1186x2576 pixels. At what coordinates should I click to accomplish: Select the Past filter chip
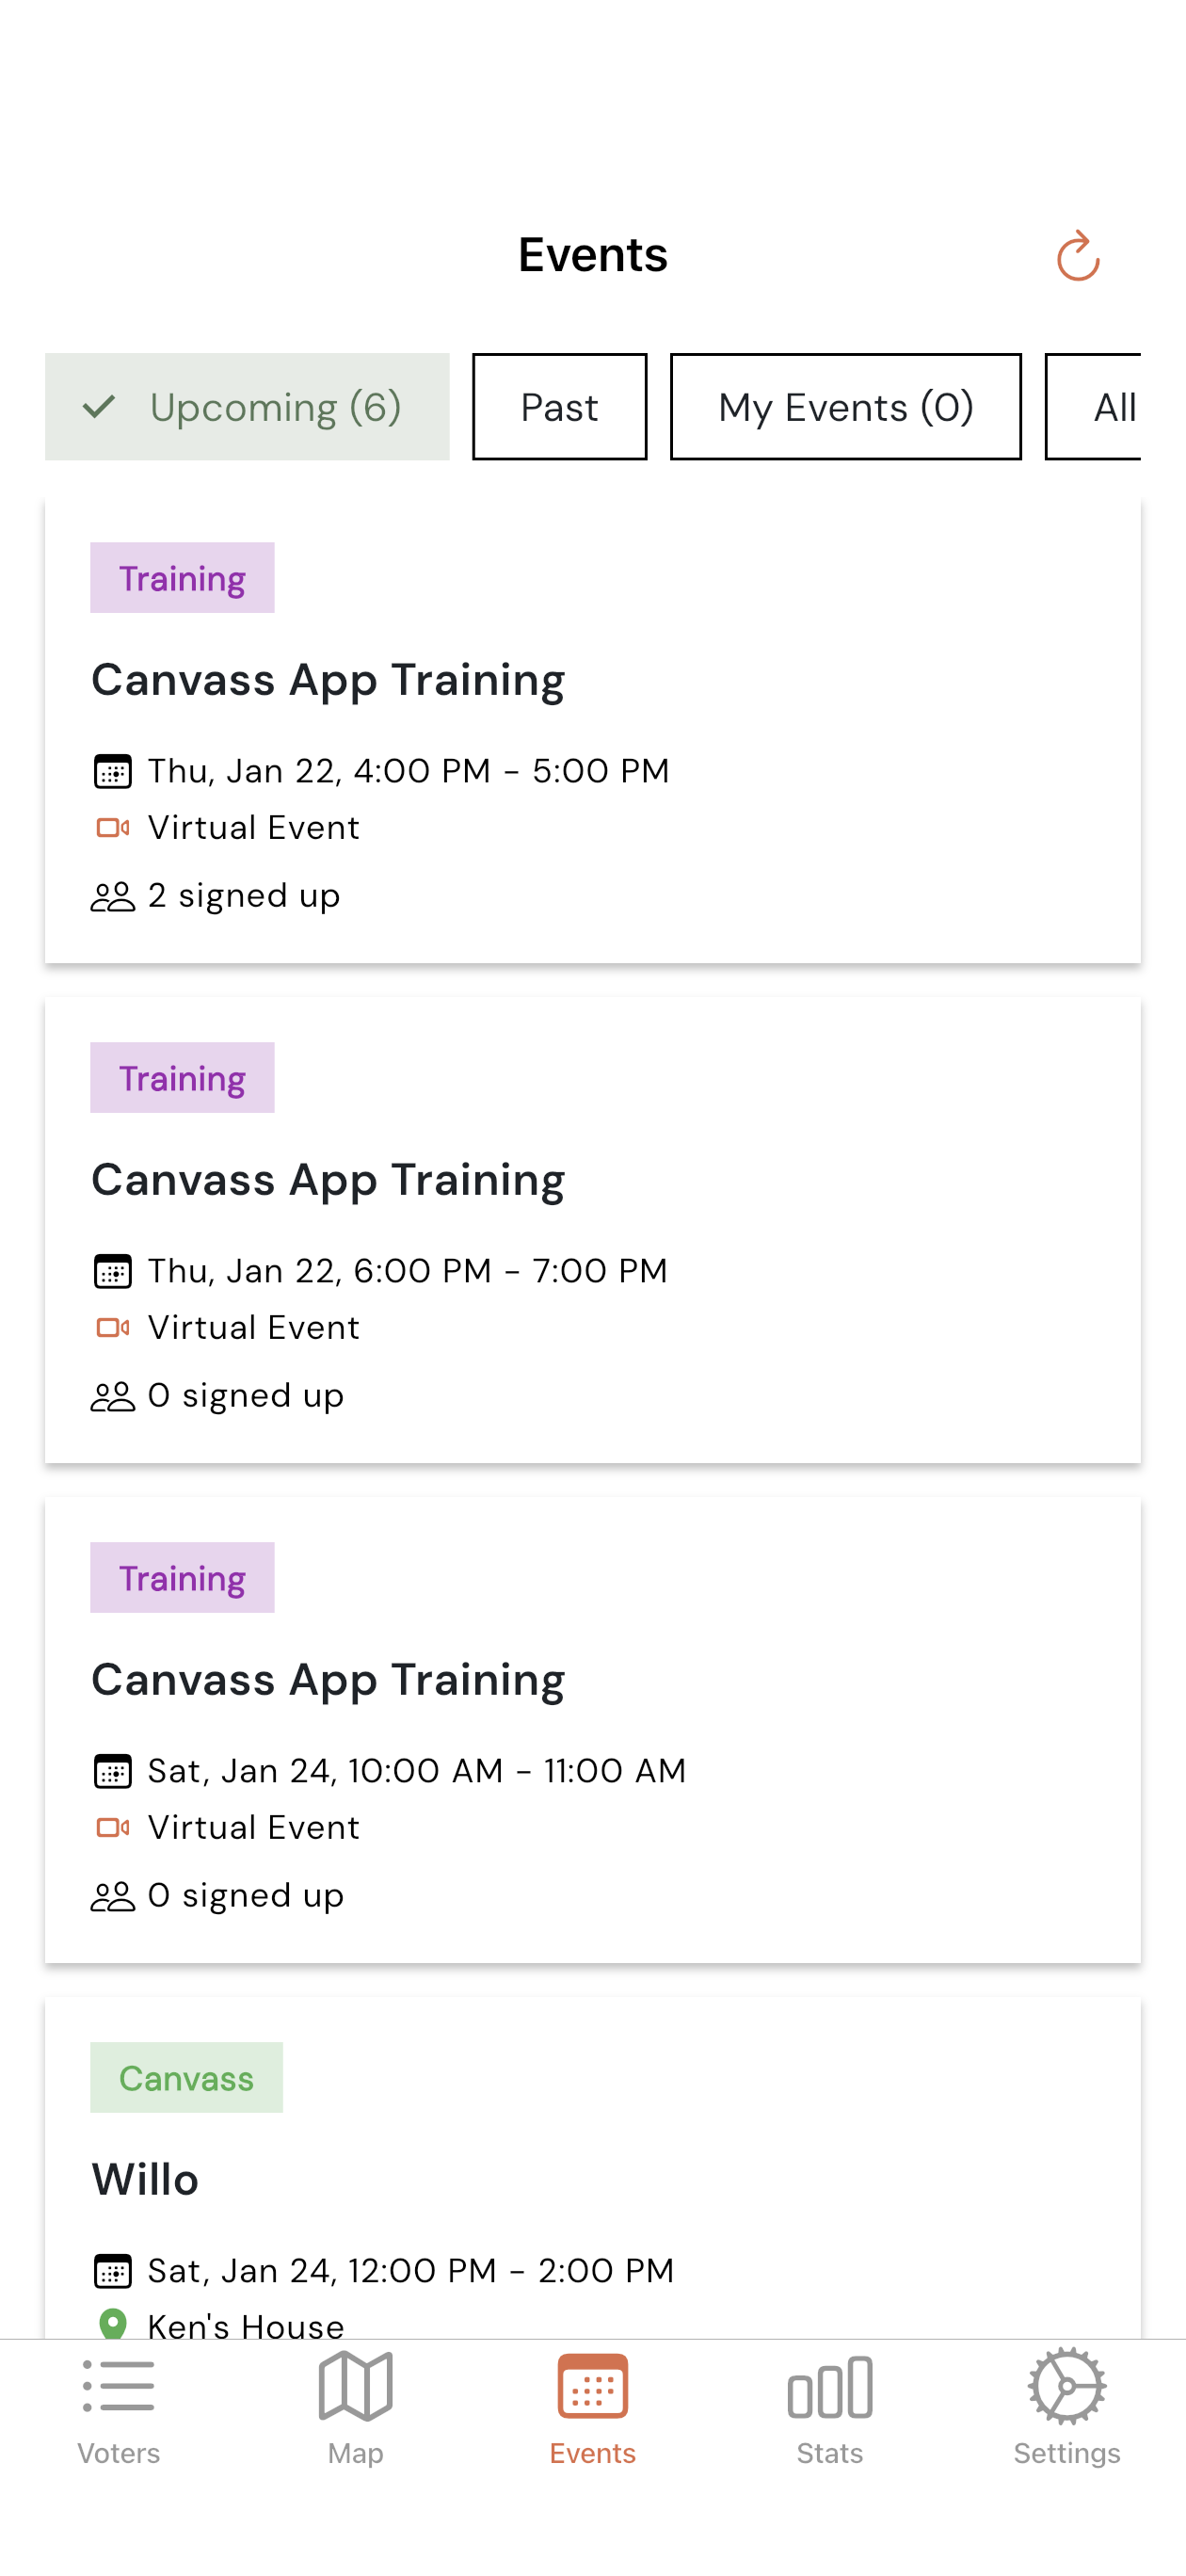(559, 407)
